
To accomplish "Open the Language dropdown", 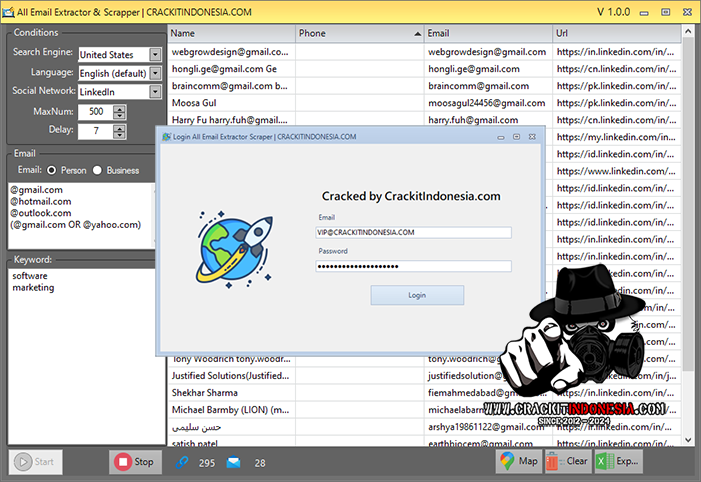I will [155, 73].
